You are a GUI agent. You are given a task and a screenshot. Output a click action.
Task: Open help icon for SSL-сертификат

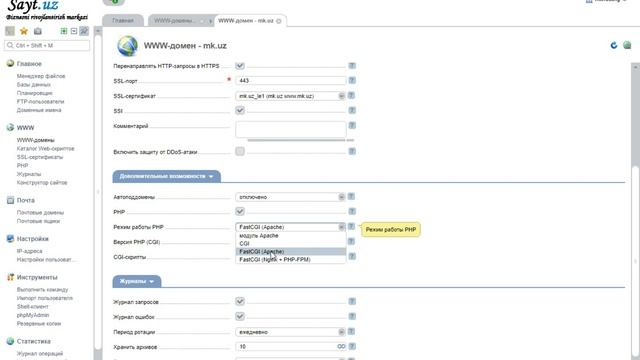pos(352,96)
